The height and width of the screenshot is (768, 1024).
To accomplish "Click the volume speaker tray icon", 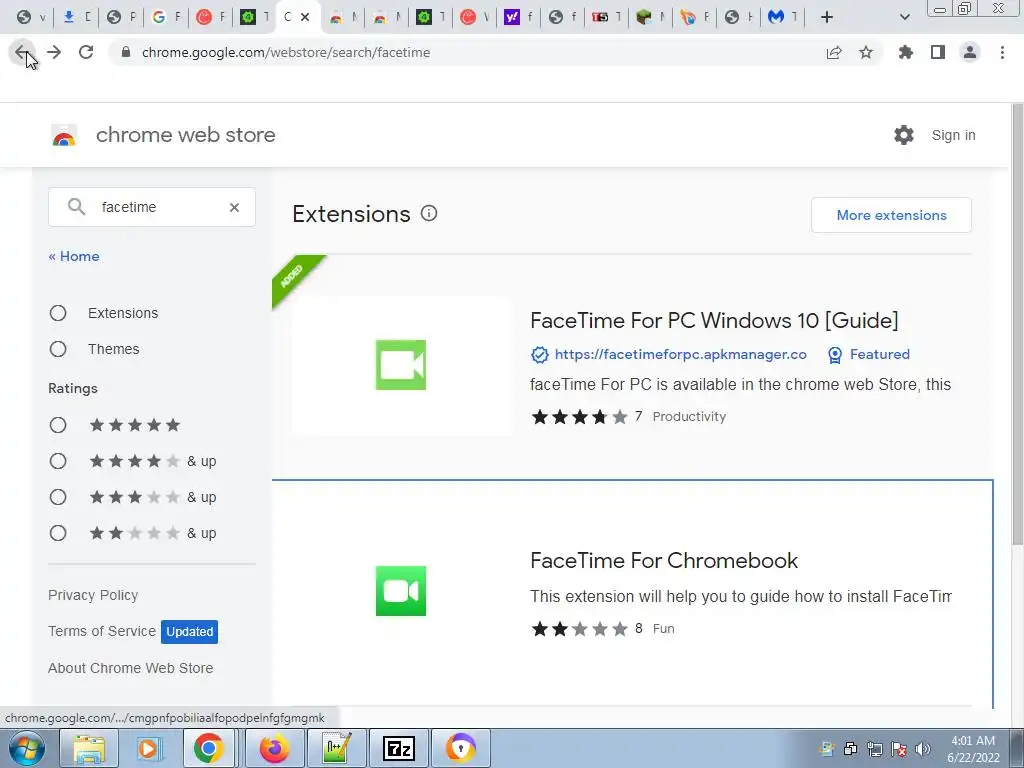I will pos(923,749).
